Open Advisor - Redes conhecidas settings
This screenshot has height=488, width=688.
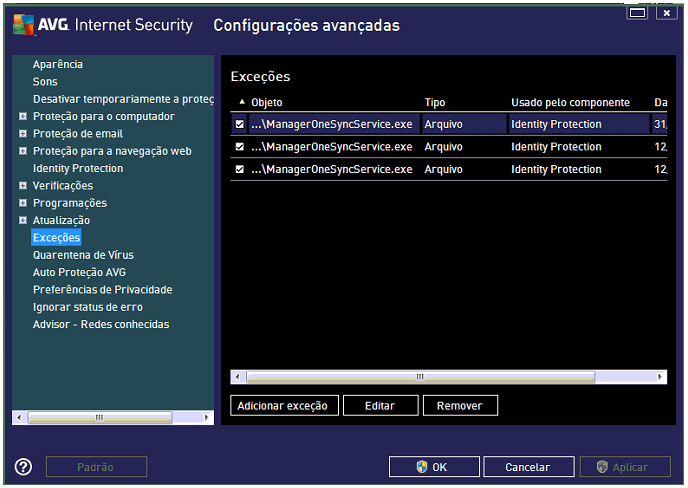click(101, 324)
